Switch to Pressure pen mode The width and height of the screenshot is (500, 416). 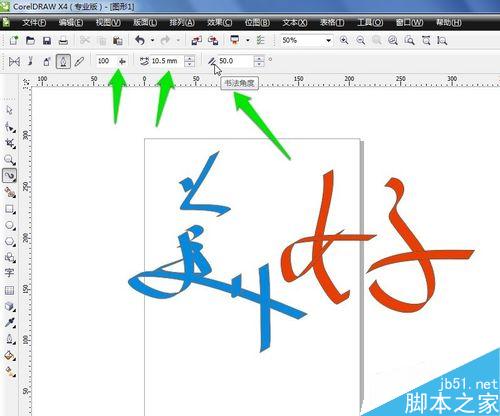pyautogui.click(x=79, y=61)
